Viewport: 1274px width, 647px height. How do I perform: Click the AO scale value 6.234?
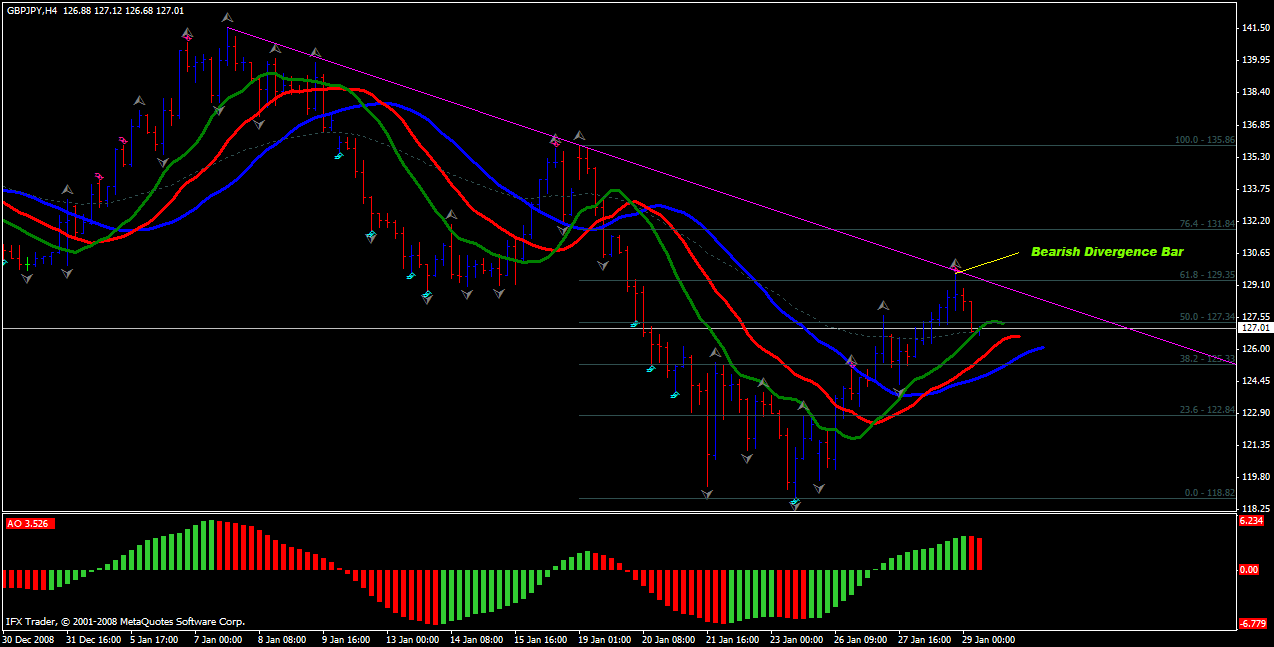coord(1252,521)
